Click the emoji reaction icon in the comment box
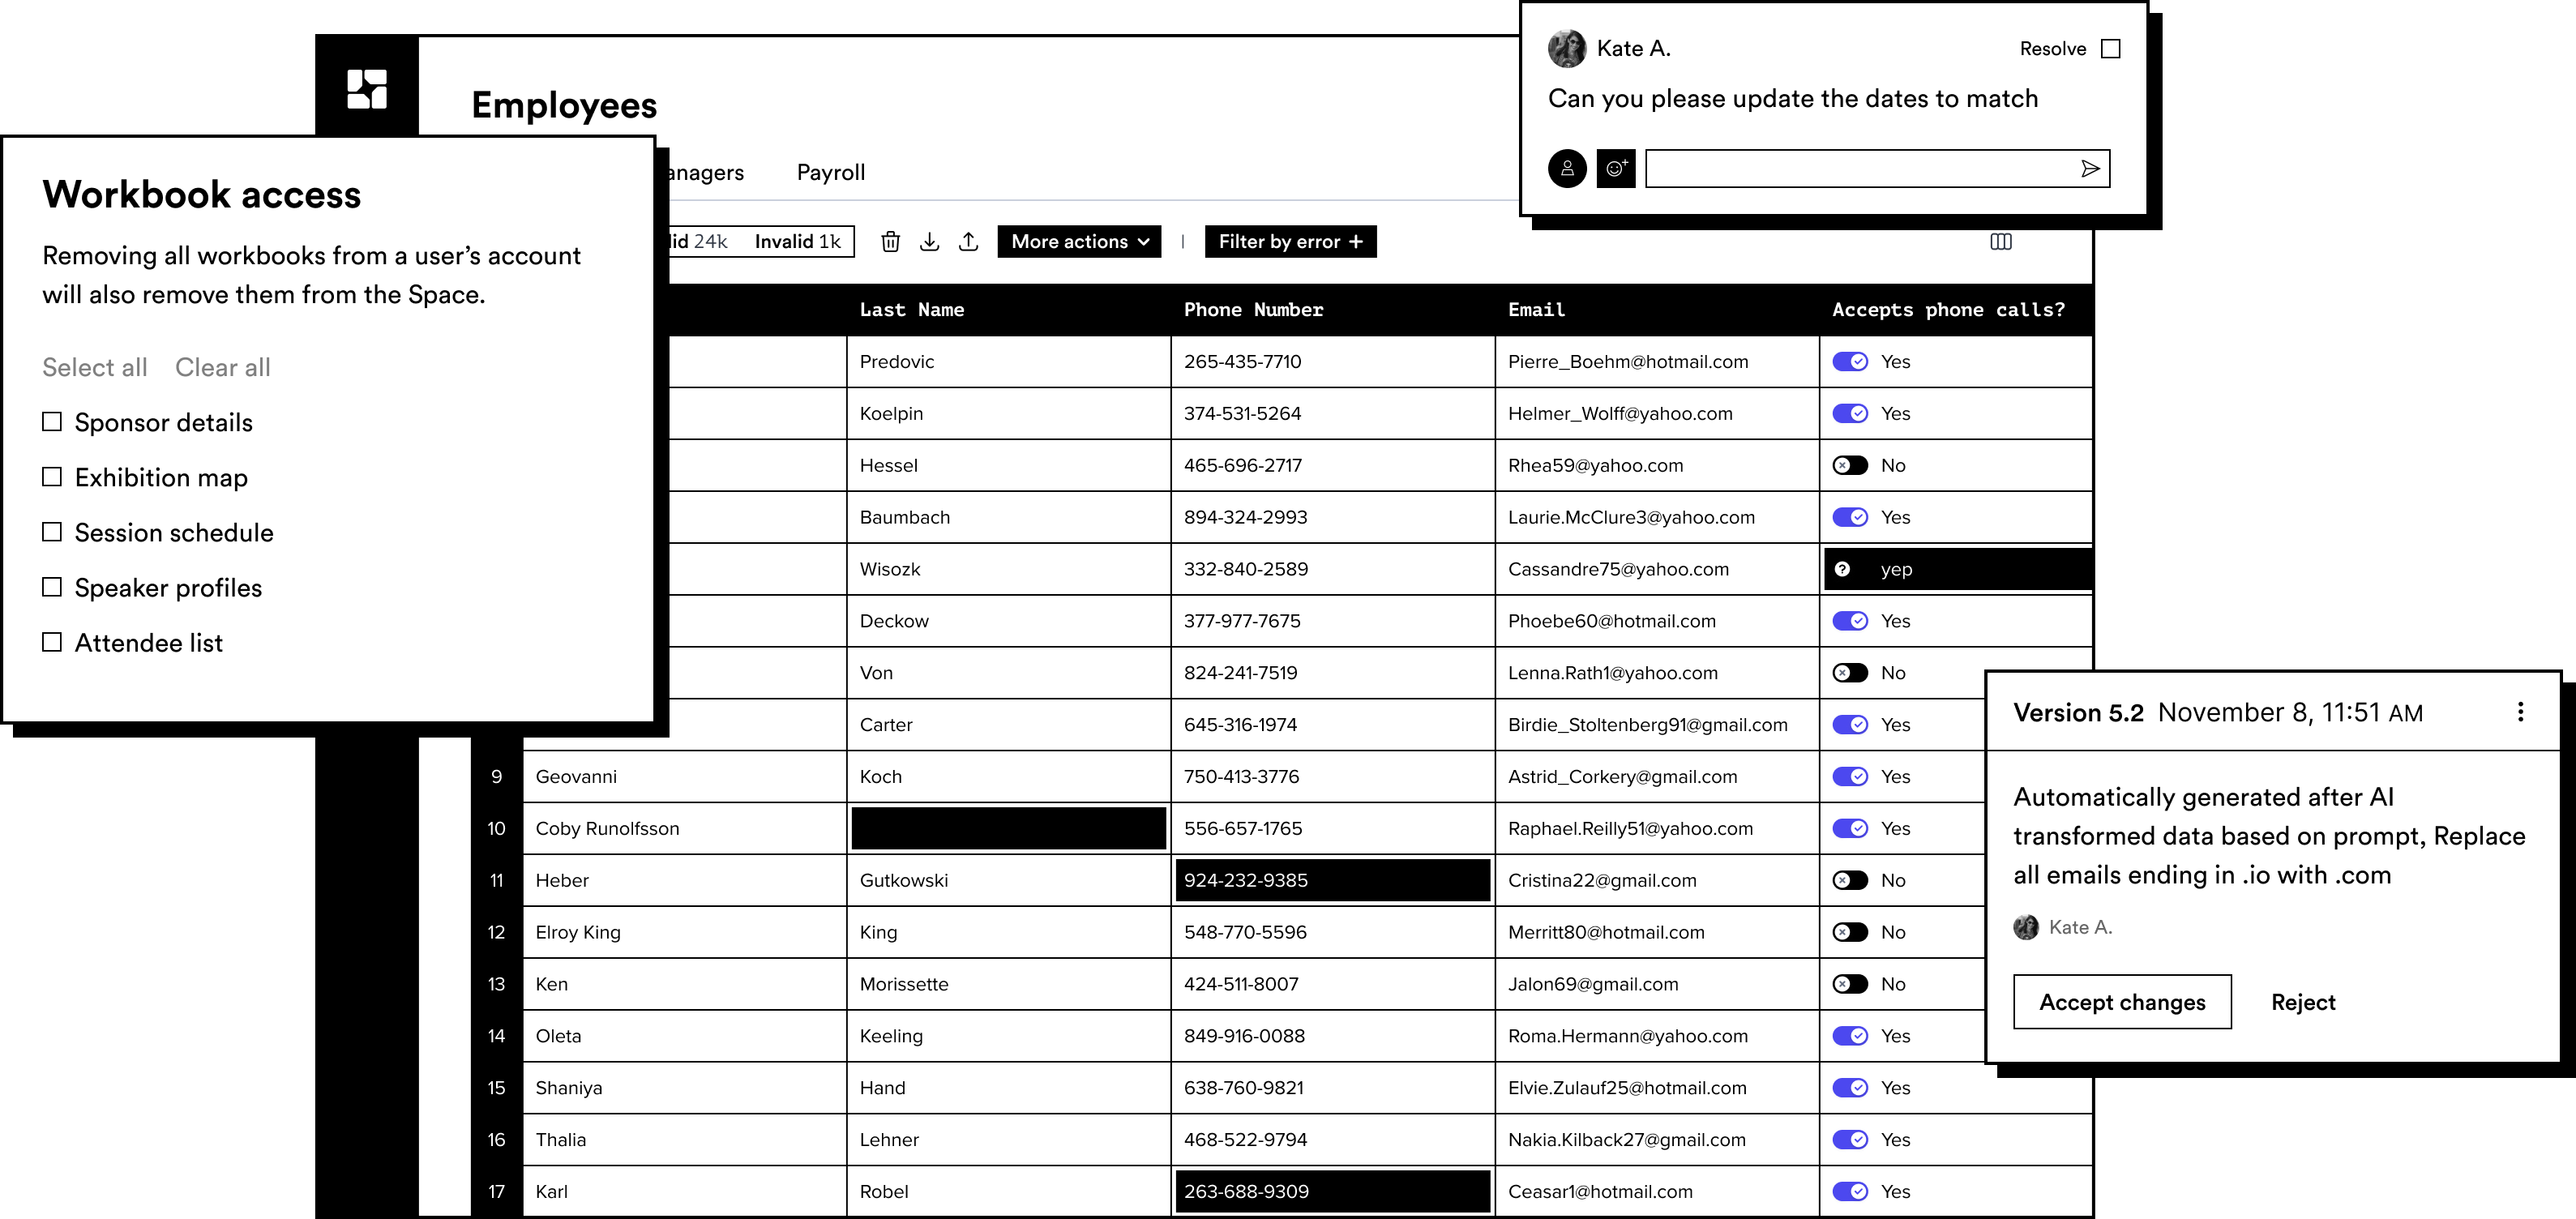Image resolution: width=2576 pixels, height=1219 pixels. pos(1616,168)
